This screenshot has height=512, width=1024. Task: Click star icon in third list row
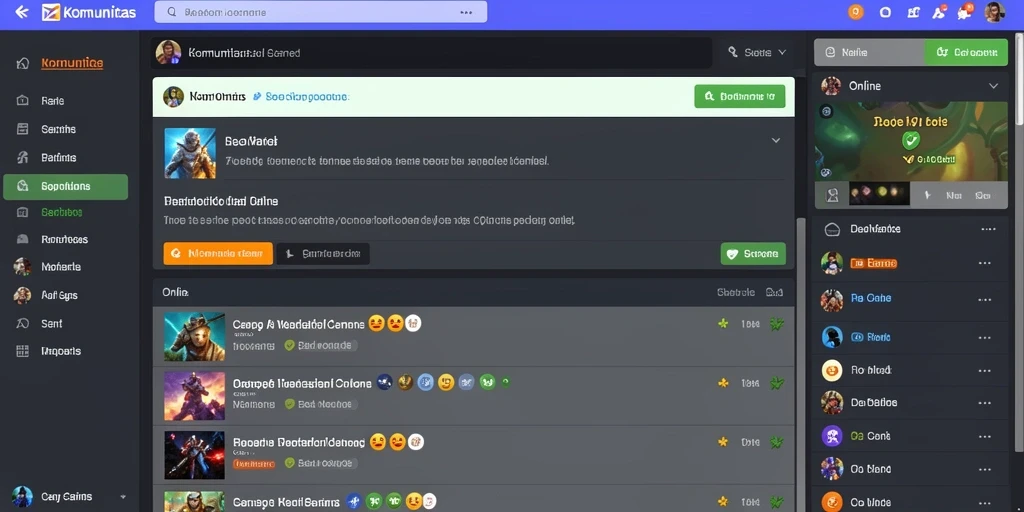[x=723, y=441]
